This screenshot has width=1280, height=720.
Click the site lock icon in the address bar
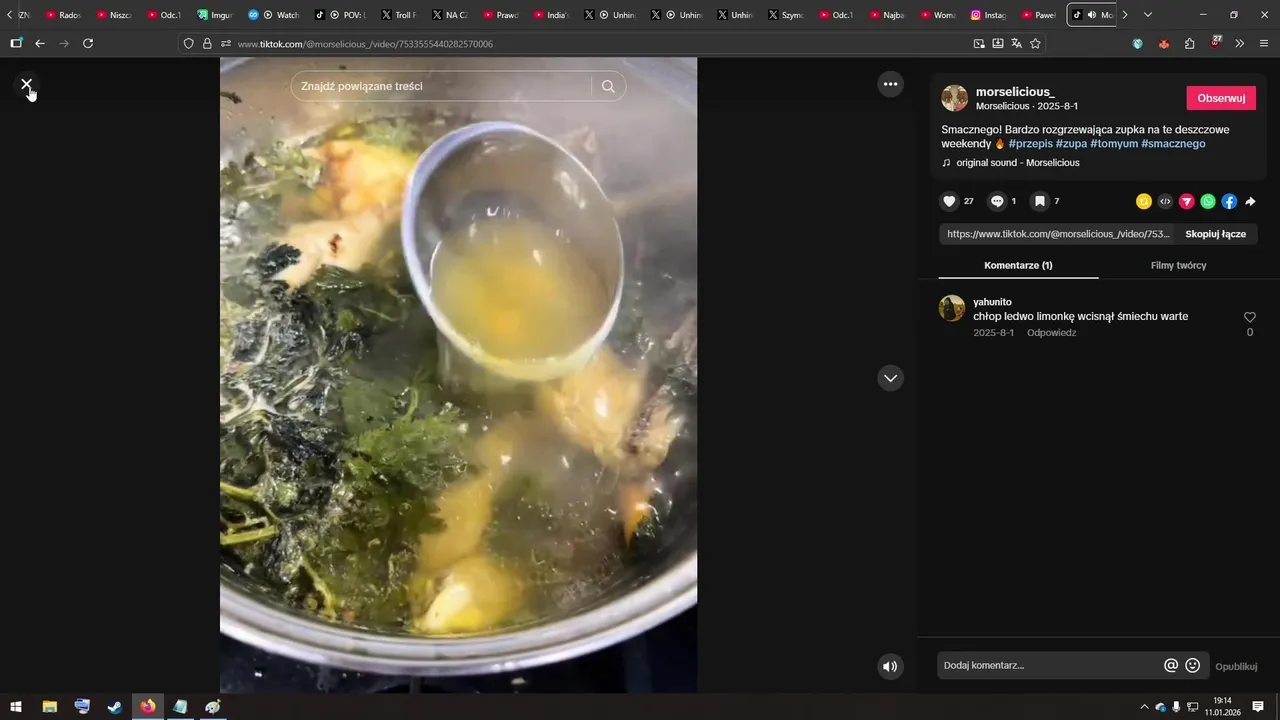pos(207,44)
